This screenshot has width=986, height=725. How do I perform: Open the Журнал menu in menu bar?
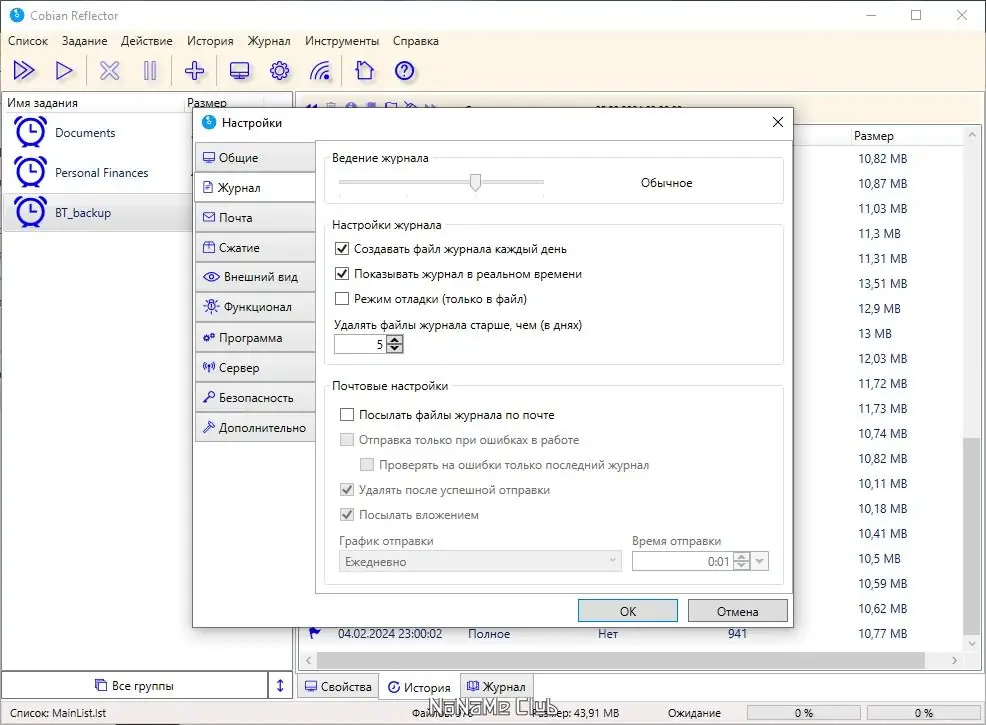coord(269,41)
